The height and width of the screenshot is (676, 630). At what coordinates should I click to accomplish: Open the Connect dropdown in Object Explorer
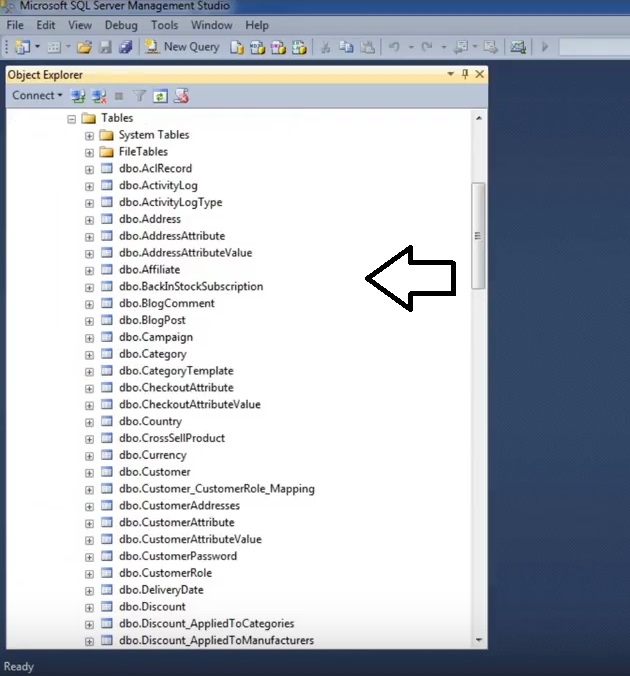pyautogui.click(x=37, y=95)
